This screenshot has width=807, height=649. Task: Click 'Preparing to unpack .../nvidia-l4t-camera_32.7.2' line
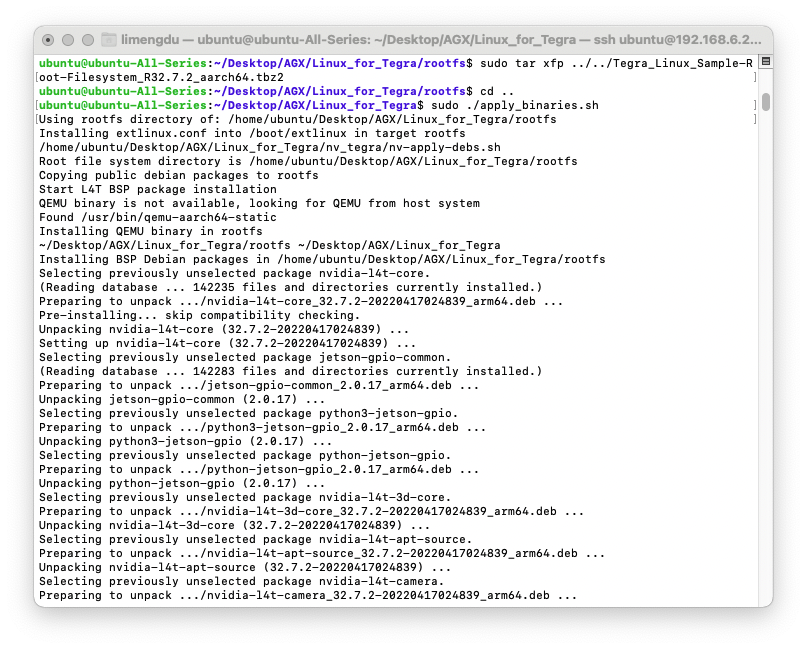point(308,595)
